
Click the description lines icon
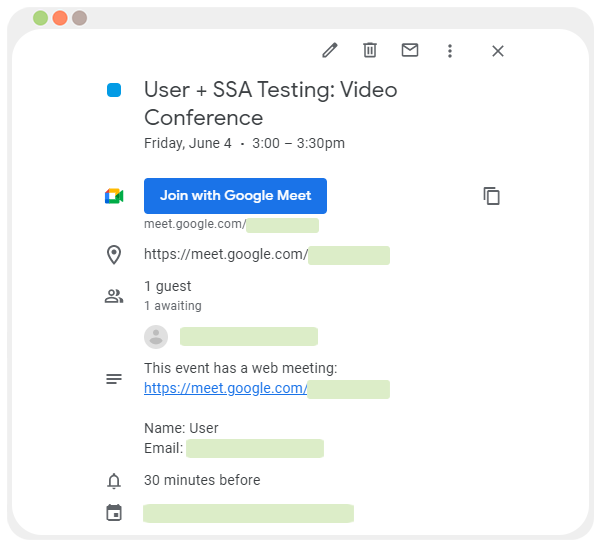(114, 379)
